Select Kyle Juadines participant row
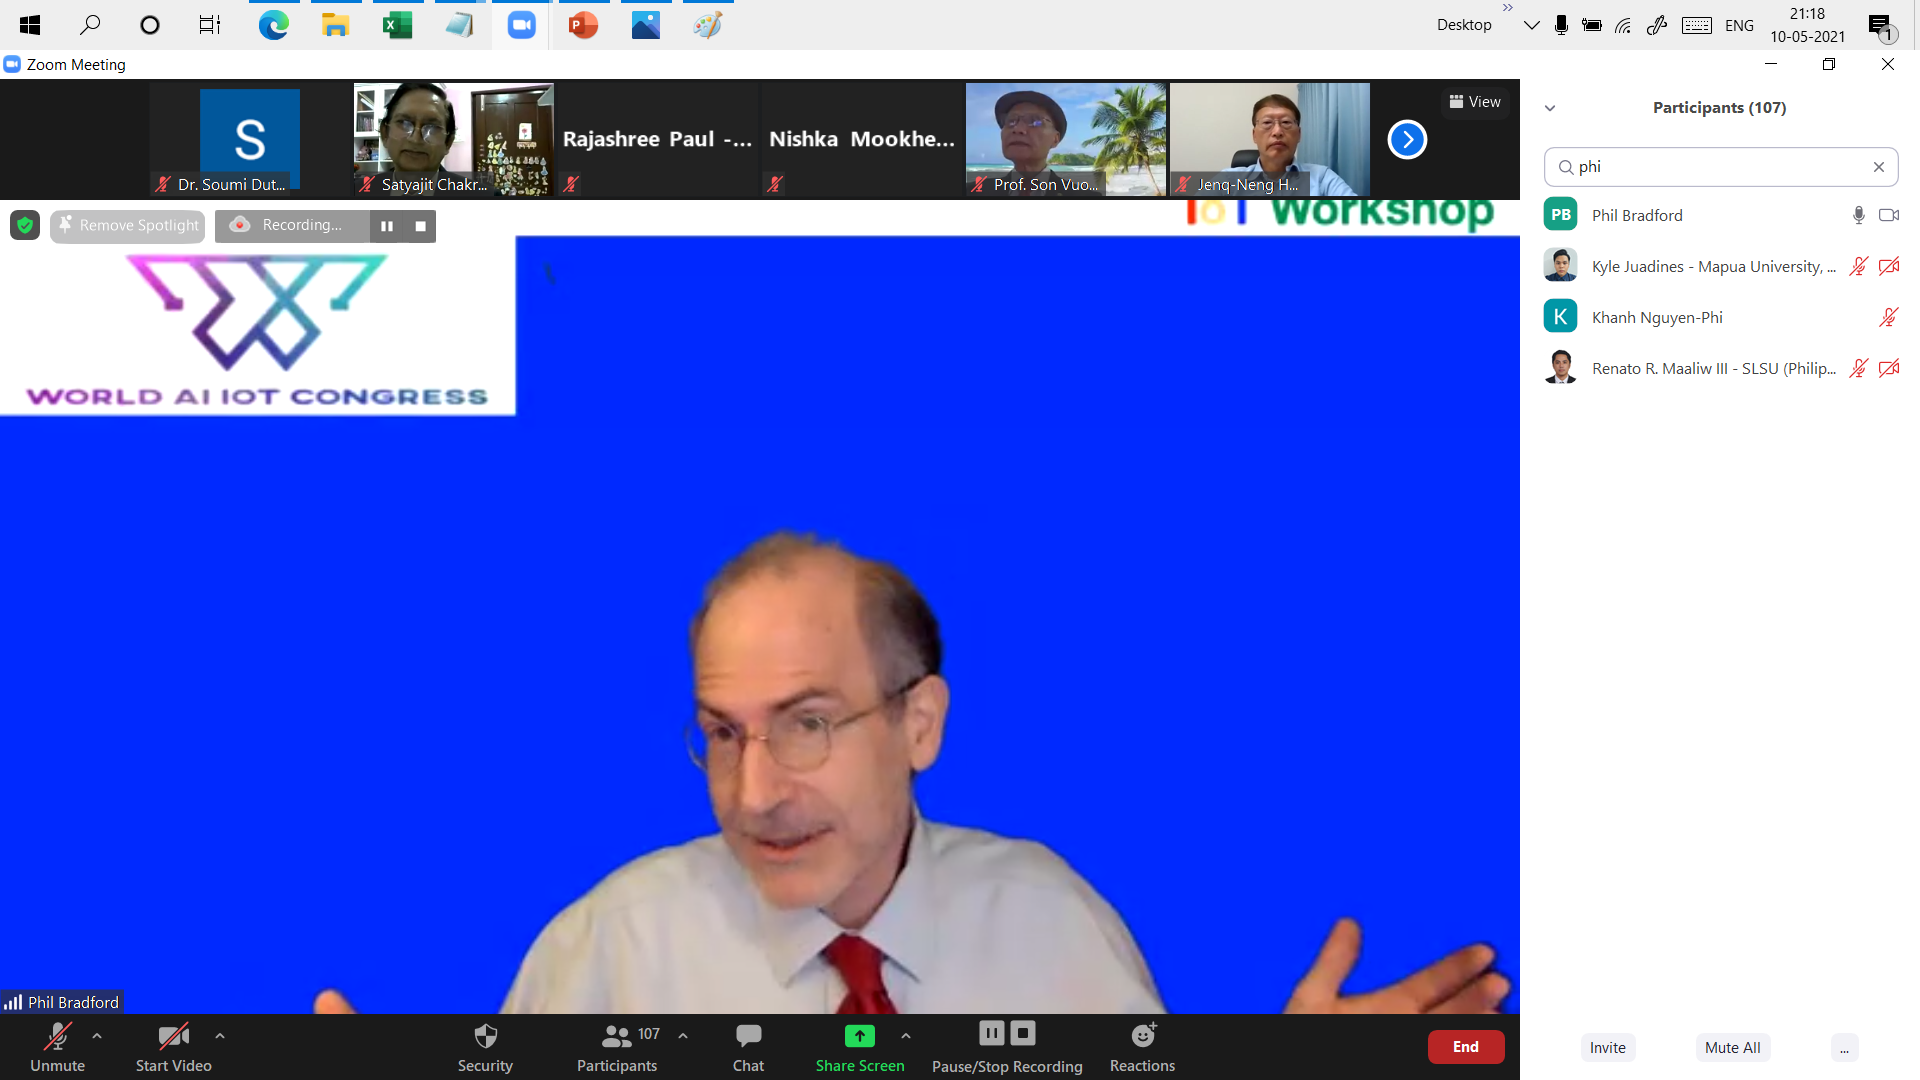 1721,266
